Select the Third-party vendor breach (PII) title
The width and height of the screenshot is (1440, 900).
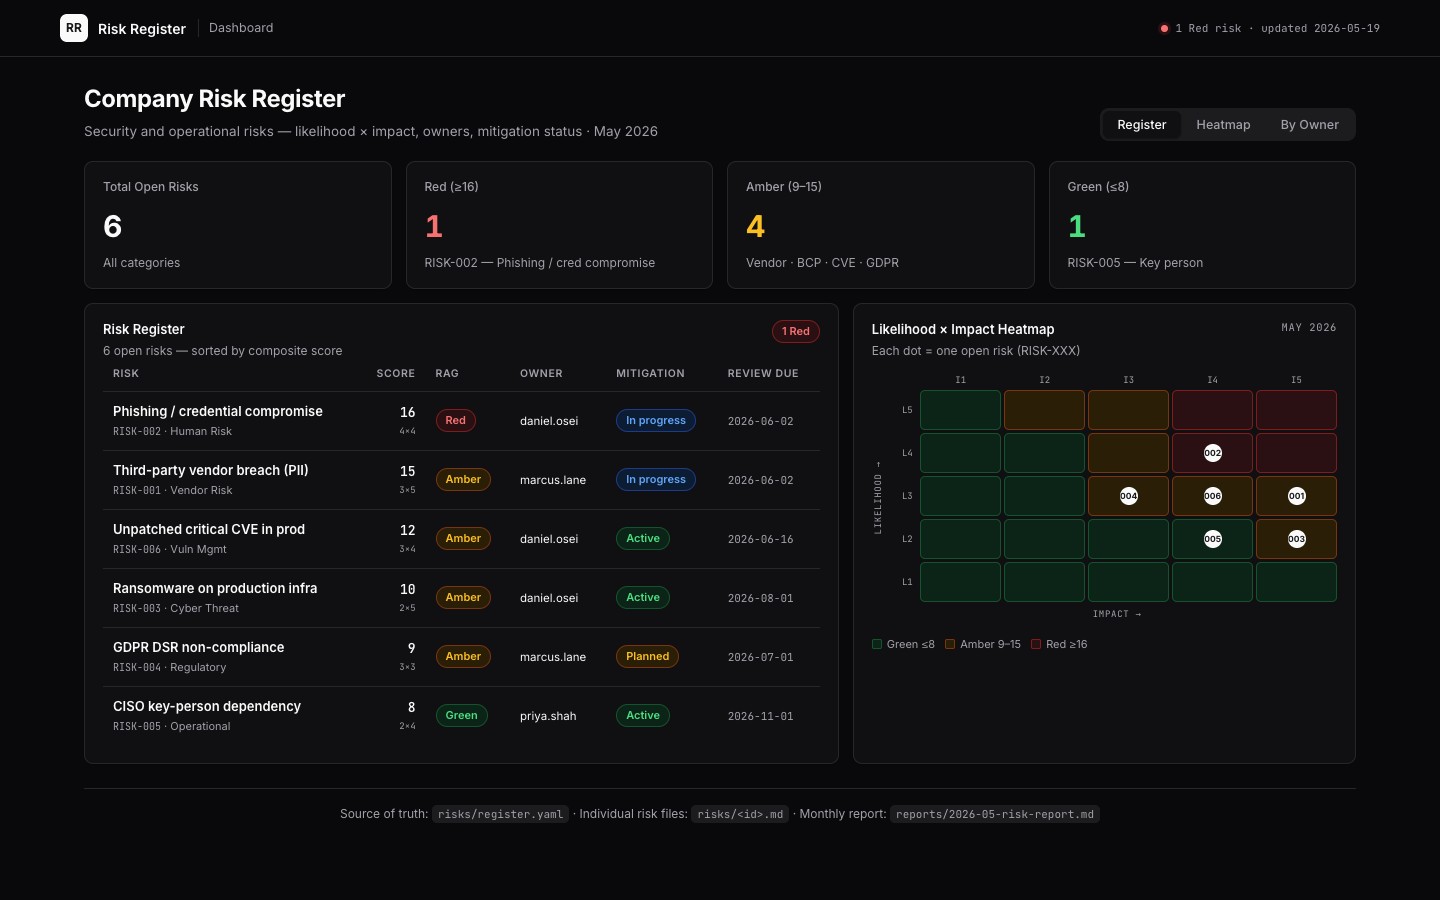[x=211, y=470]
